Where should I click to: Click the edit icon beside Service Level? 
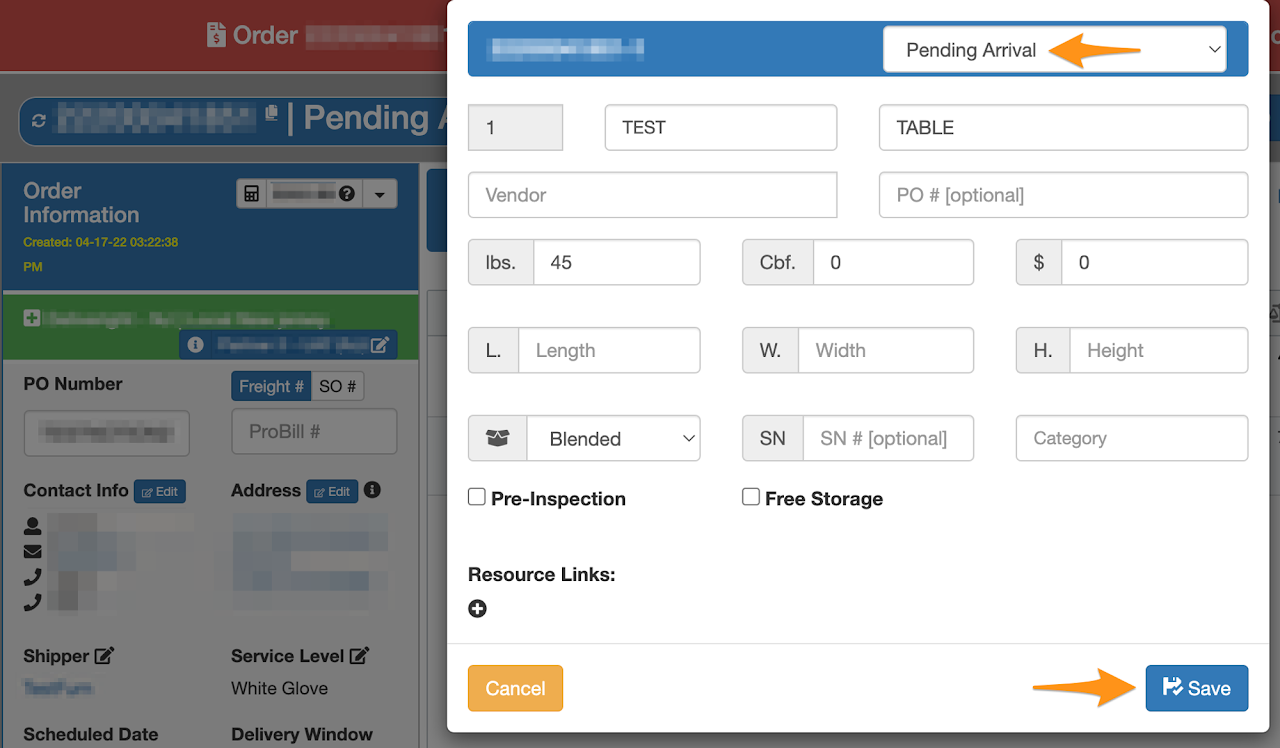pyautogui.click(x=359, y=656)
